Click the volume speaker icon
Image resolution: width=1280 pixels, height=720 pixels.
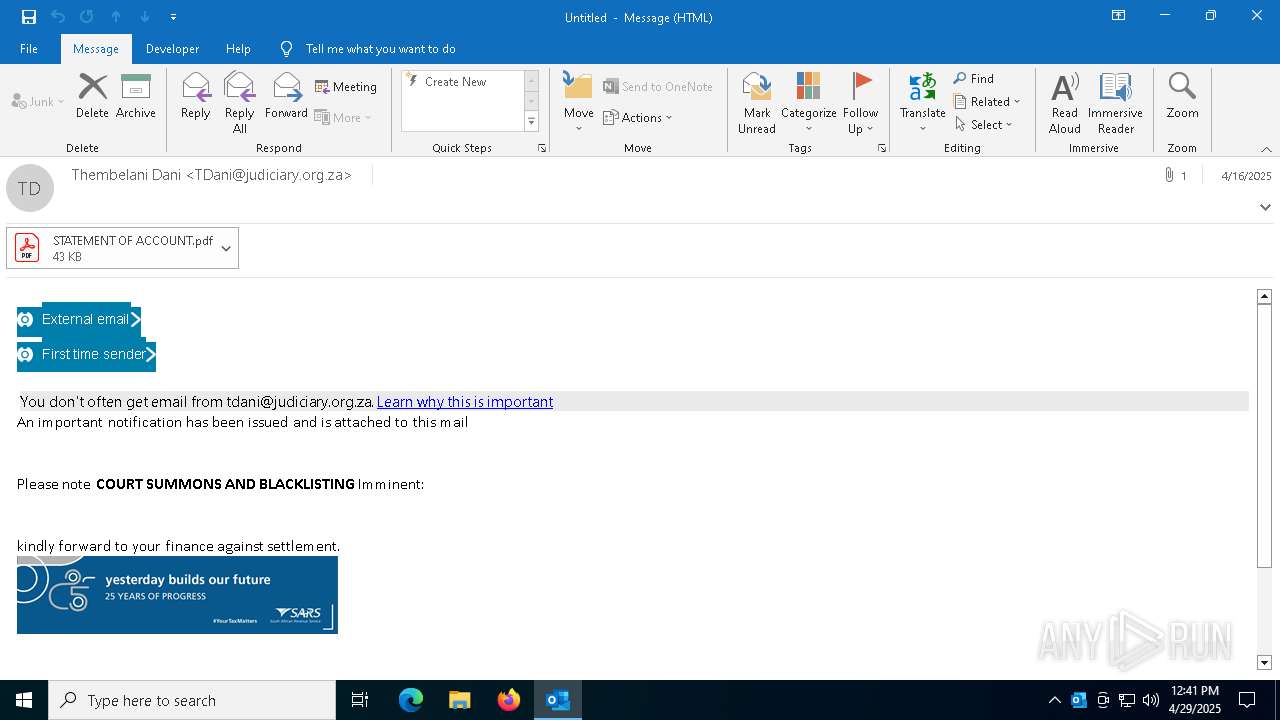1150,700
